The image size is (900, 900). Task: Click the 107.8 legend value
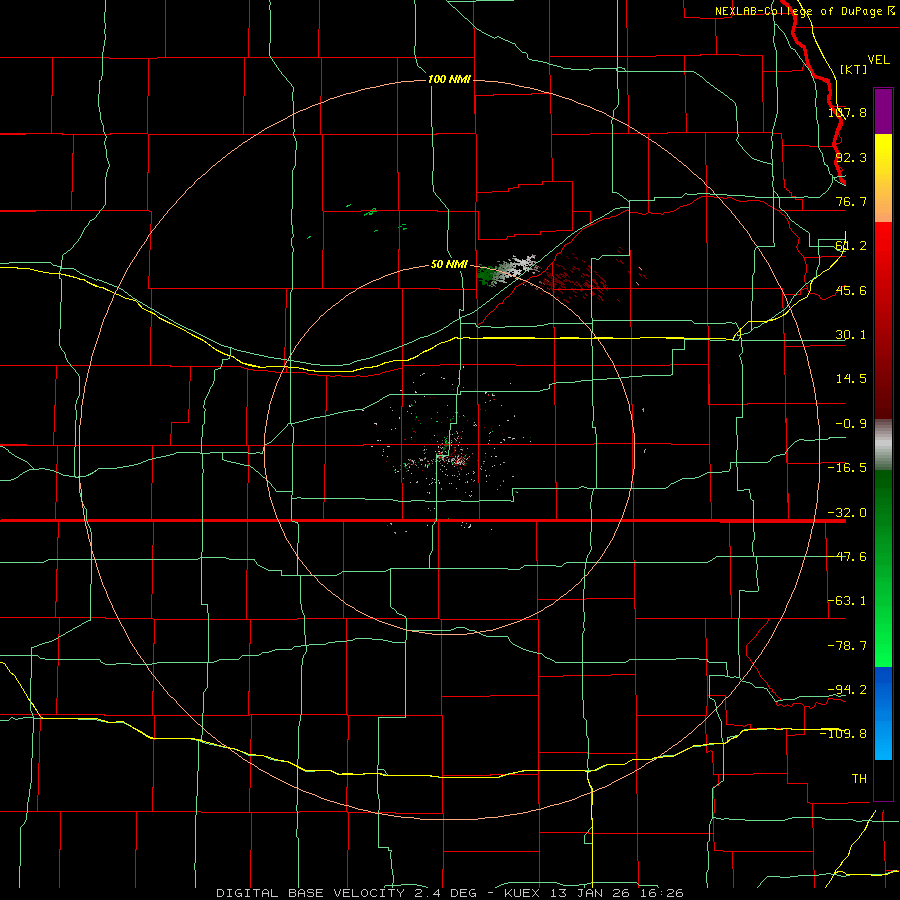click(x=847, y=112)
